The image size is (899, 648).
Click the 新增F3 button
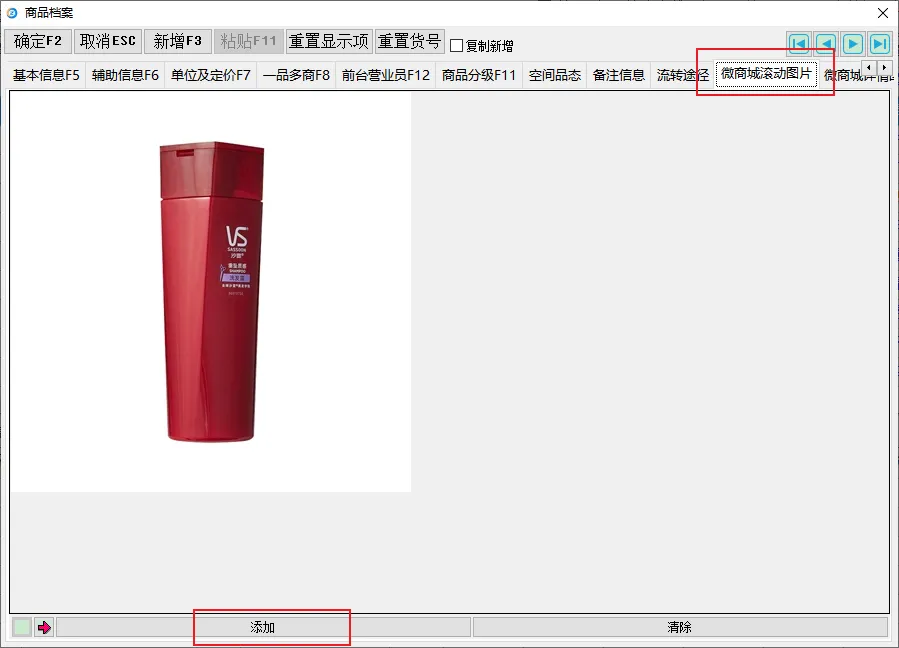[x=178, y=41]
